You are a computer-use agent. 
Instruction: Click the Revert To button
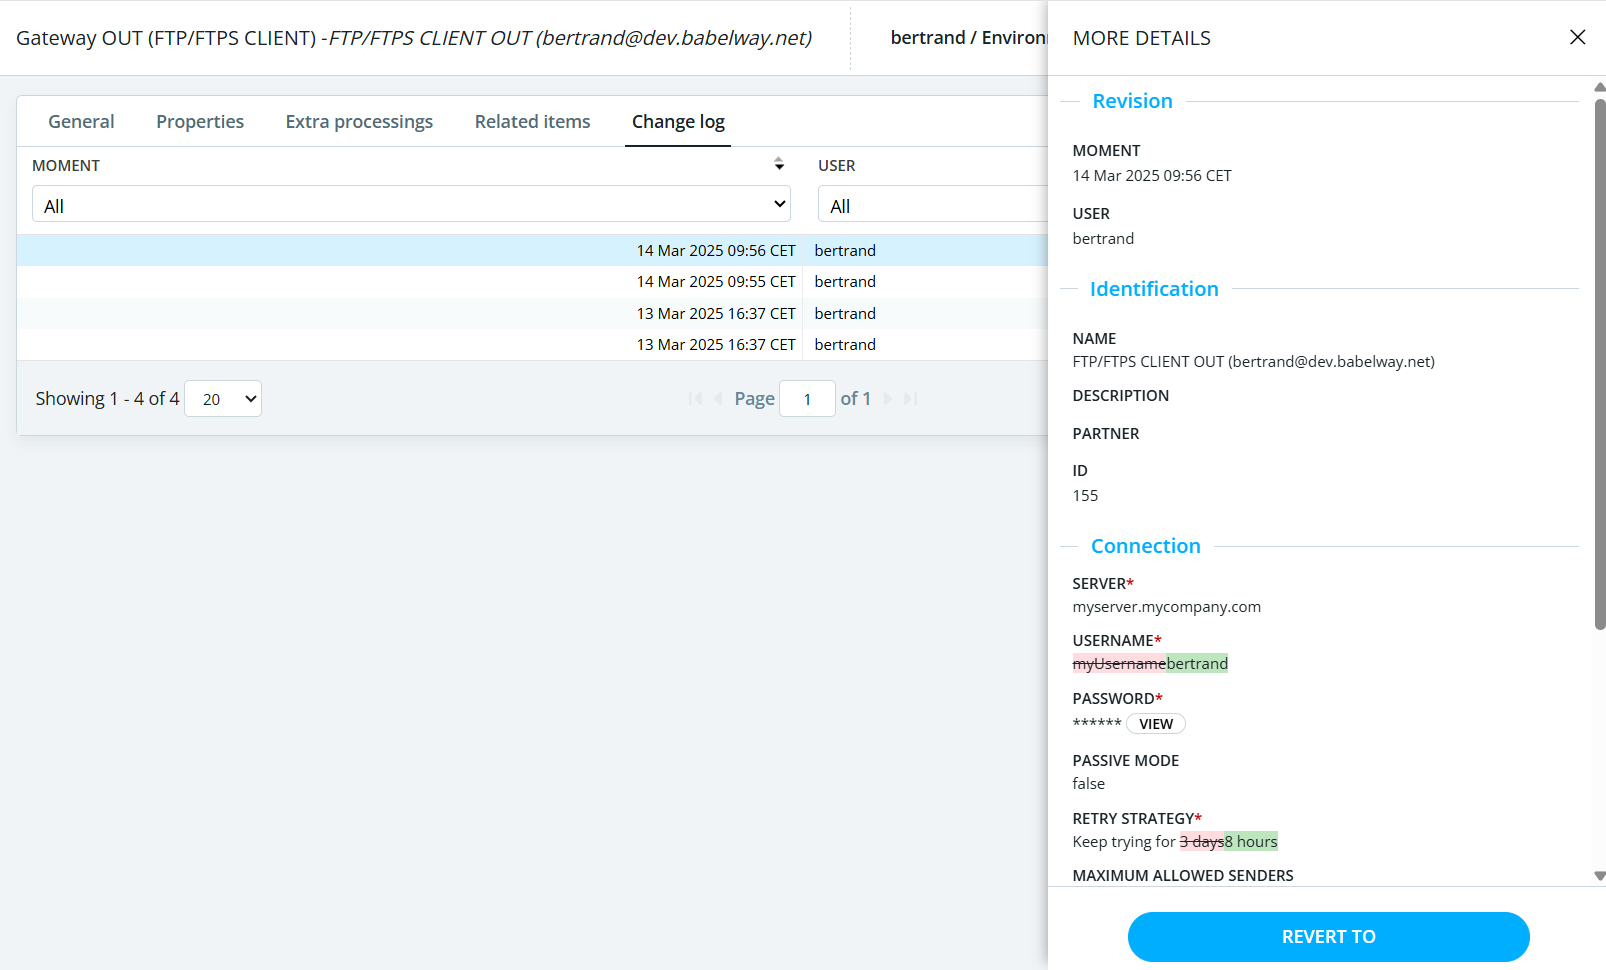[1328, 937]
